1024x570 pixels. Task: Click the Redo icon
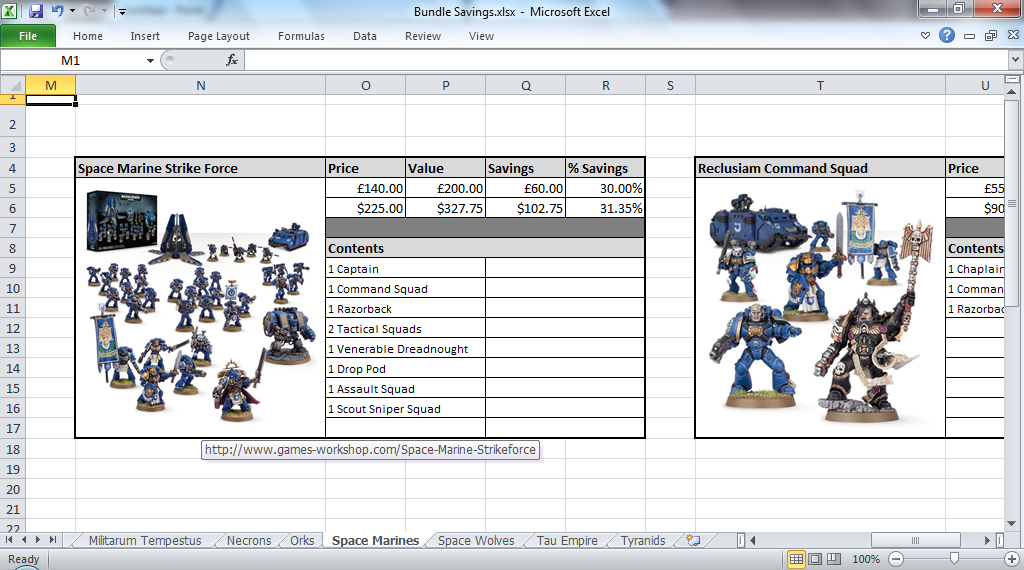pos(89,11)
